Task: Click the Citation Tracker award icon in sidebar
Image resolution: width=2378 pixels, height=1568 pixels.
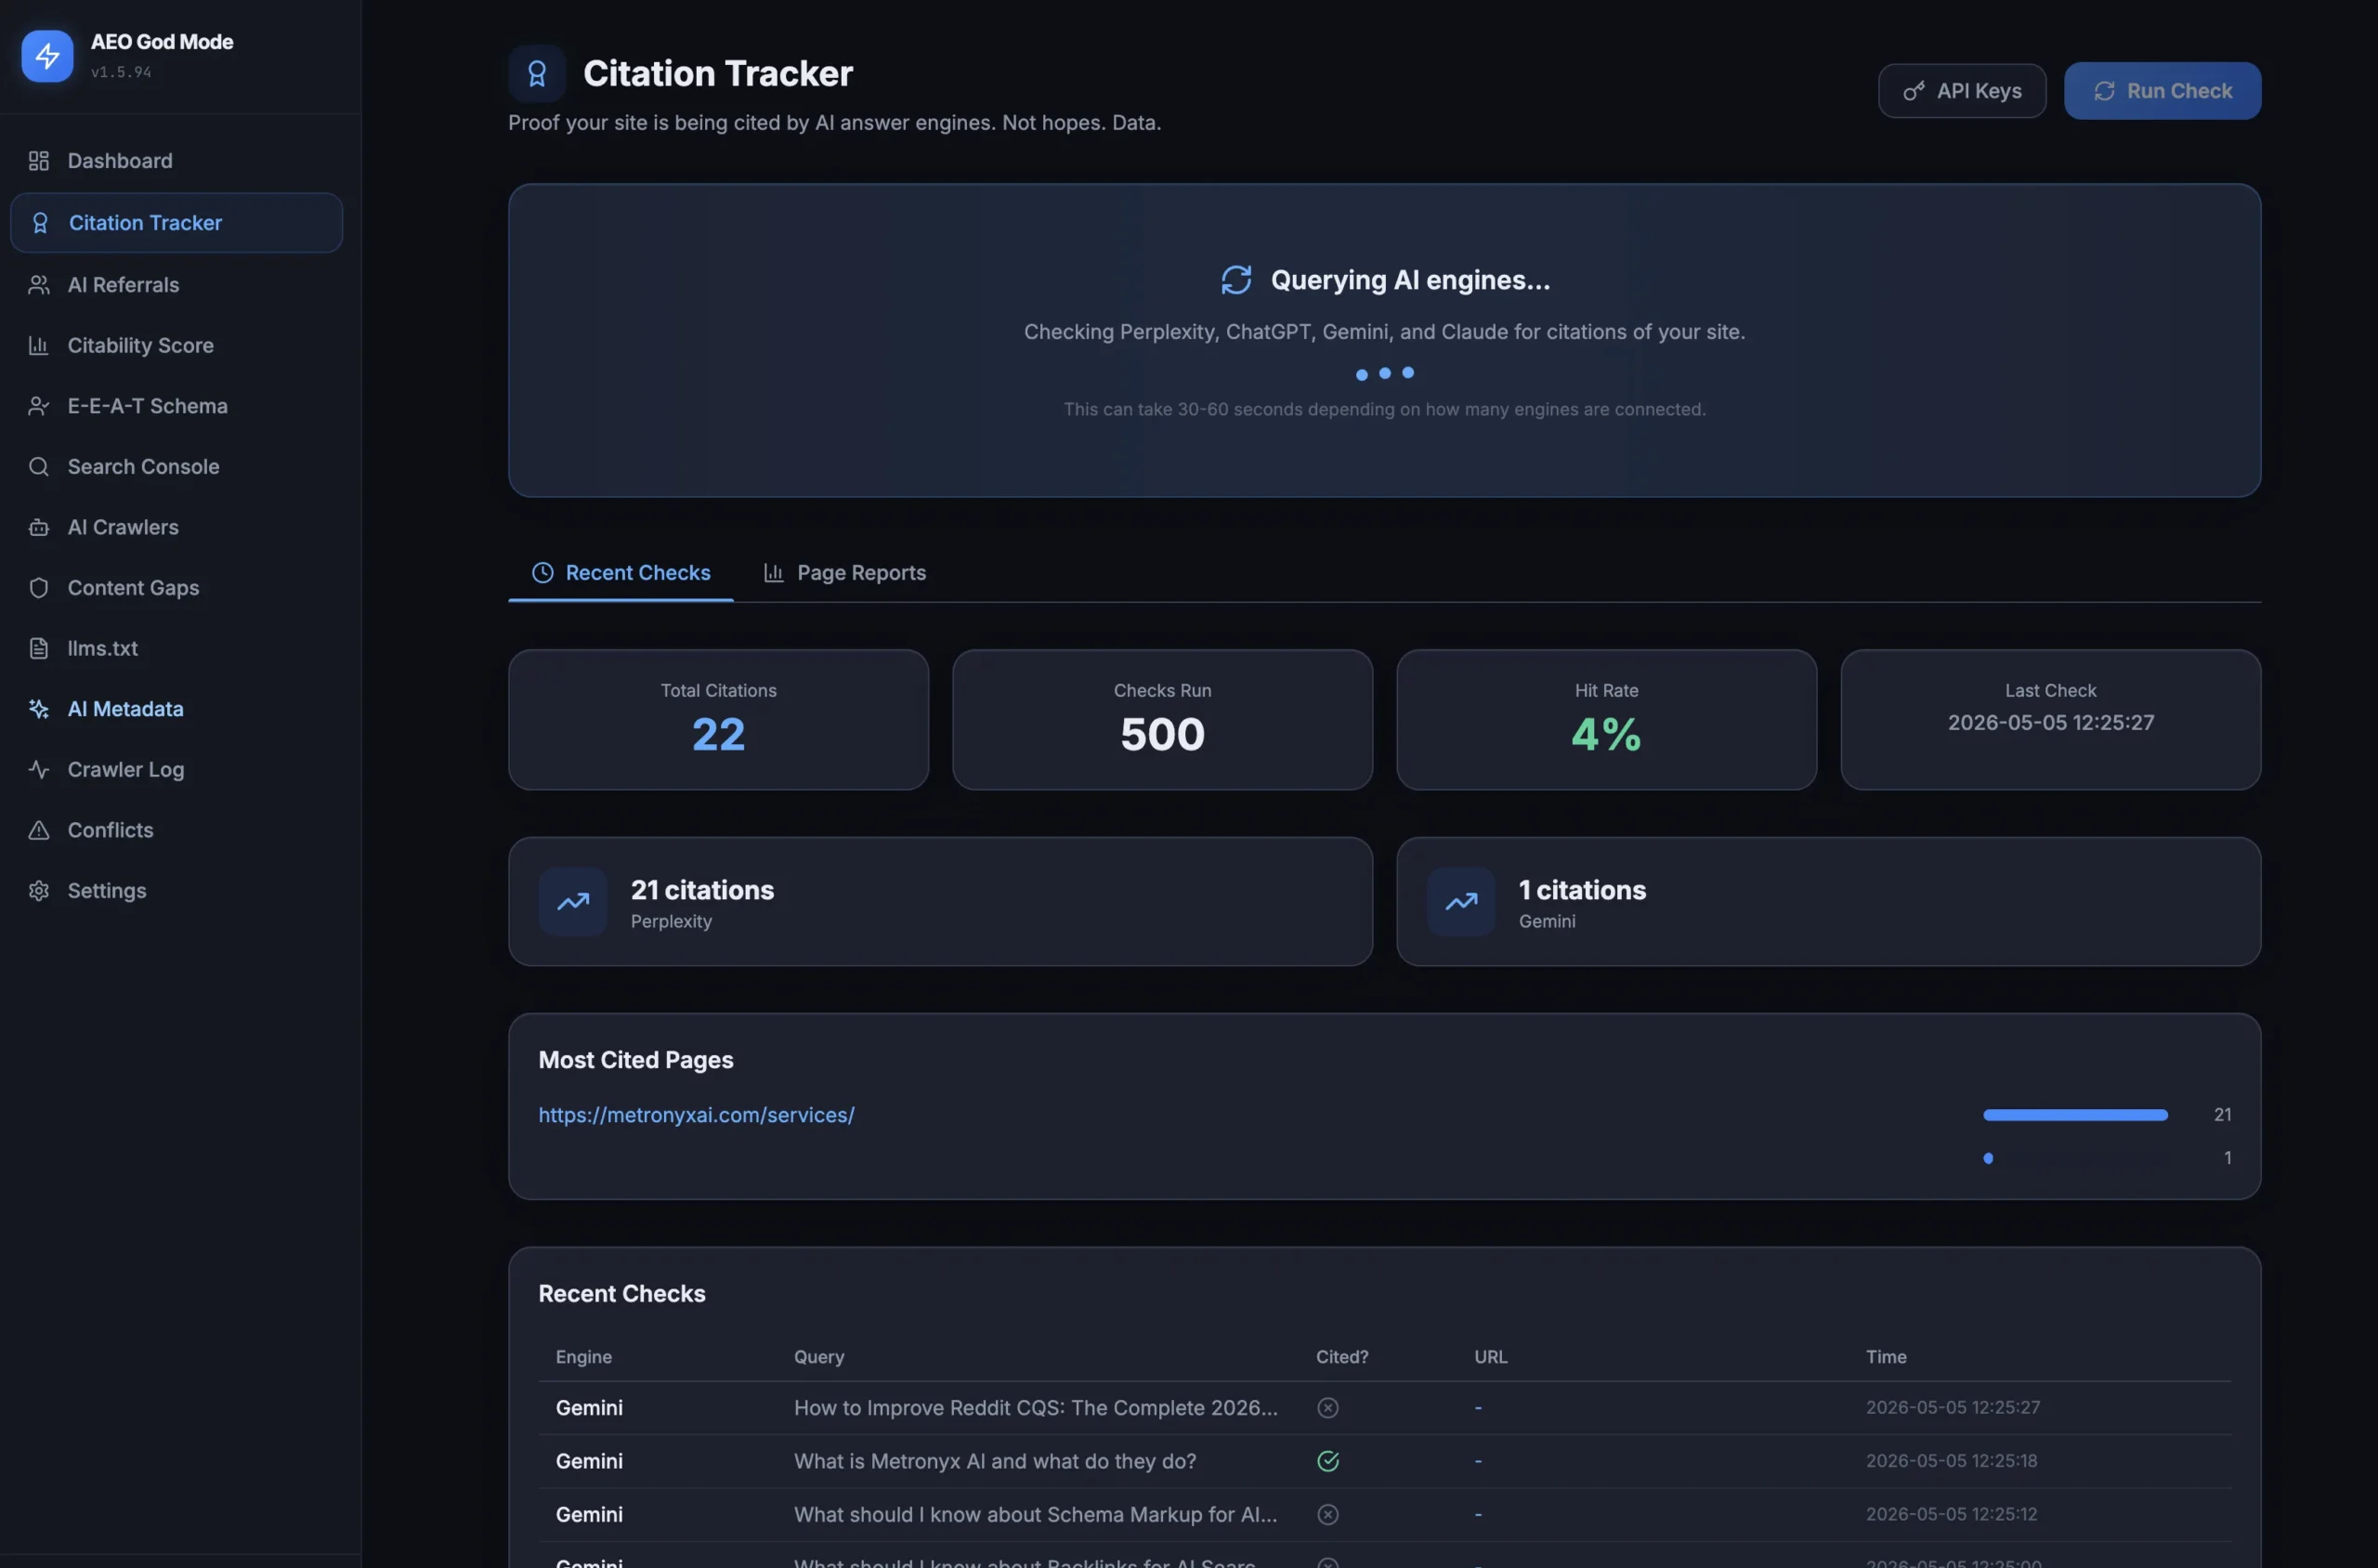Action: (40, 223)
